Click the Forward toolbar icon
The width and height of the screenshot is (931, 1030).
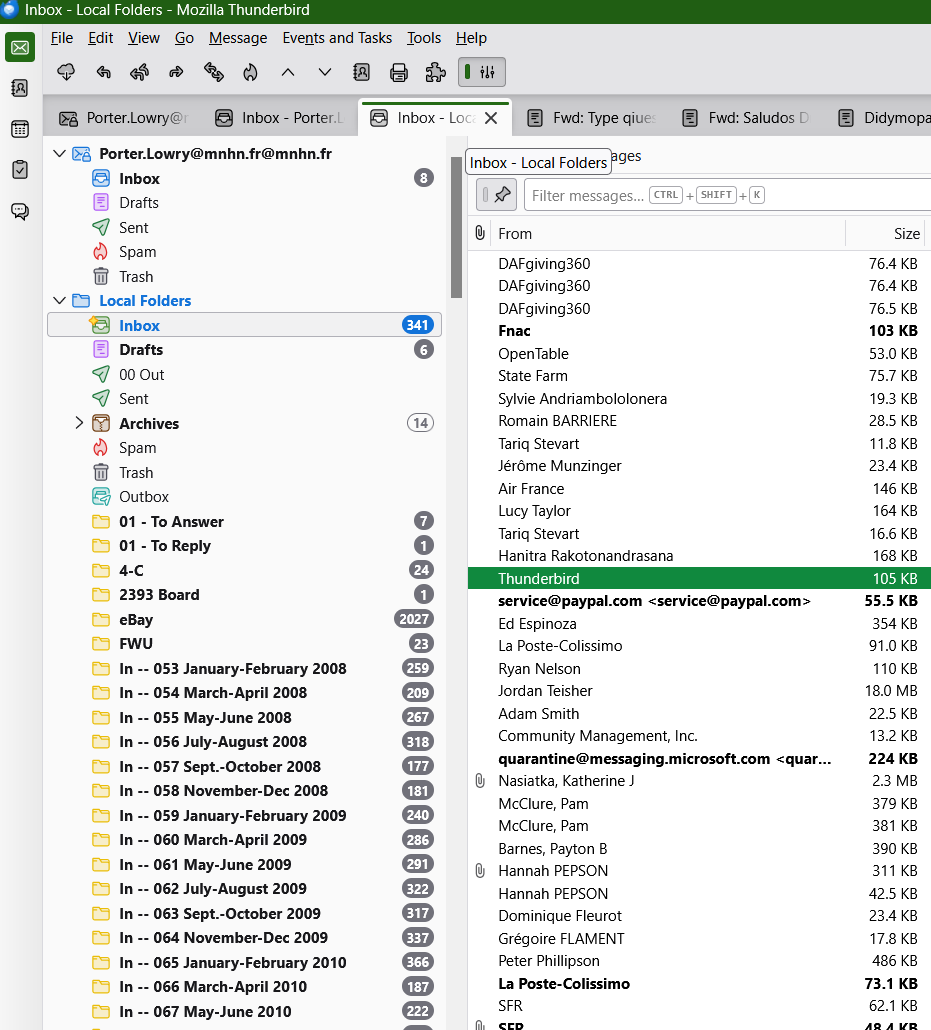(x=176, y=72)
